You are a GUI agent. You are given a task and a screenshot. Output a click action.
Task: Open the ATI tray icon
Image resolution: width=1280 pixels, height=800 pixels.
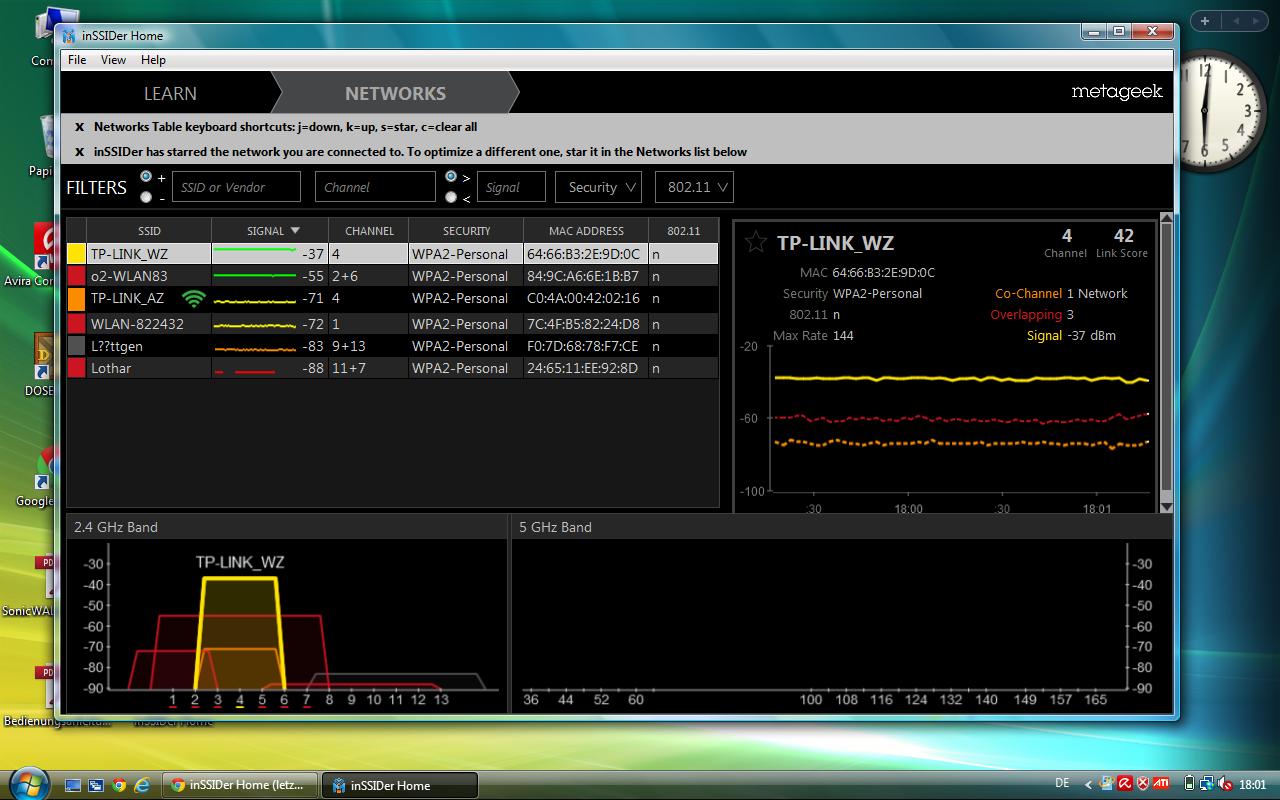[x=1162, y=783]
